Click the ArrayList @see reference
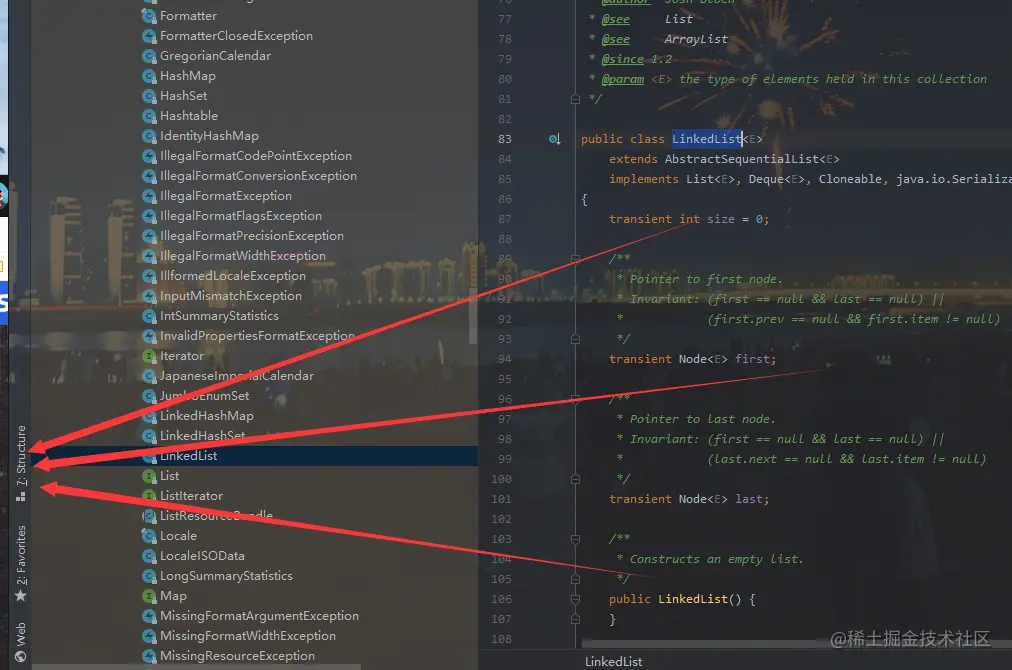Viewport: 1012px width, 670px height. (x=696, y=39)
